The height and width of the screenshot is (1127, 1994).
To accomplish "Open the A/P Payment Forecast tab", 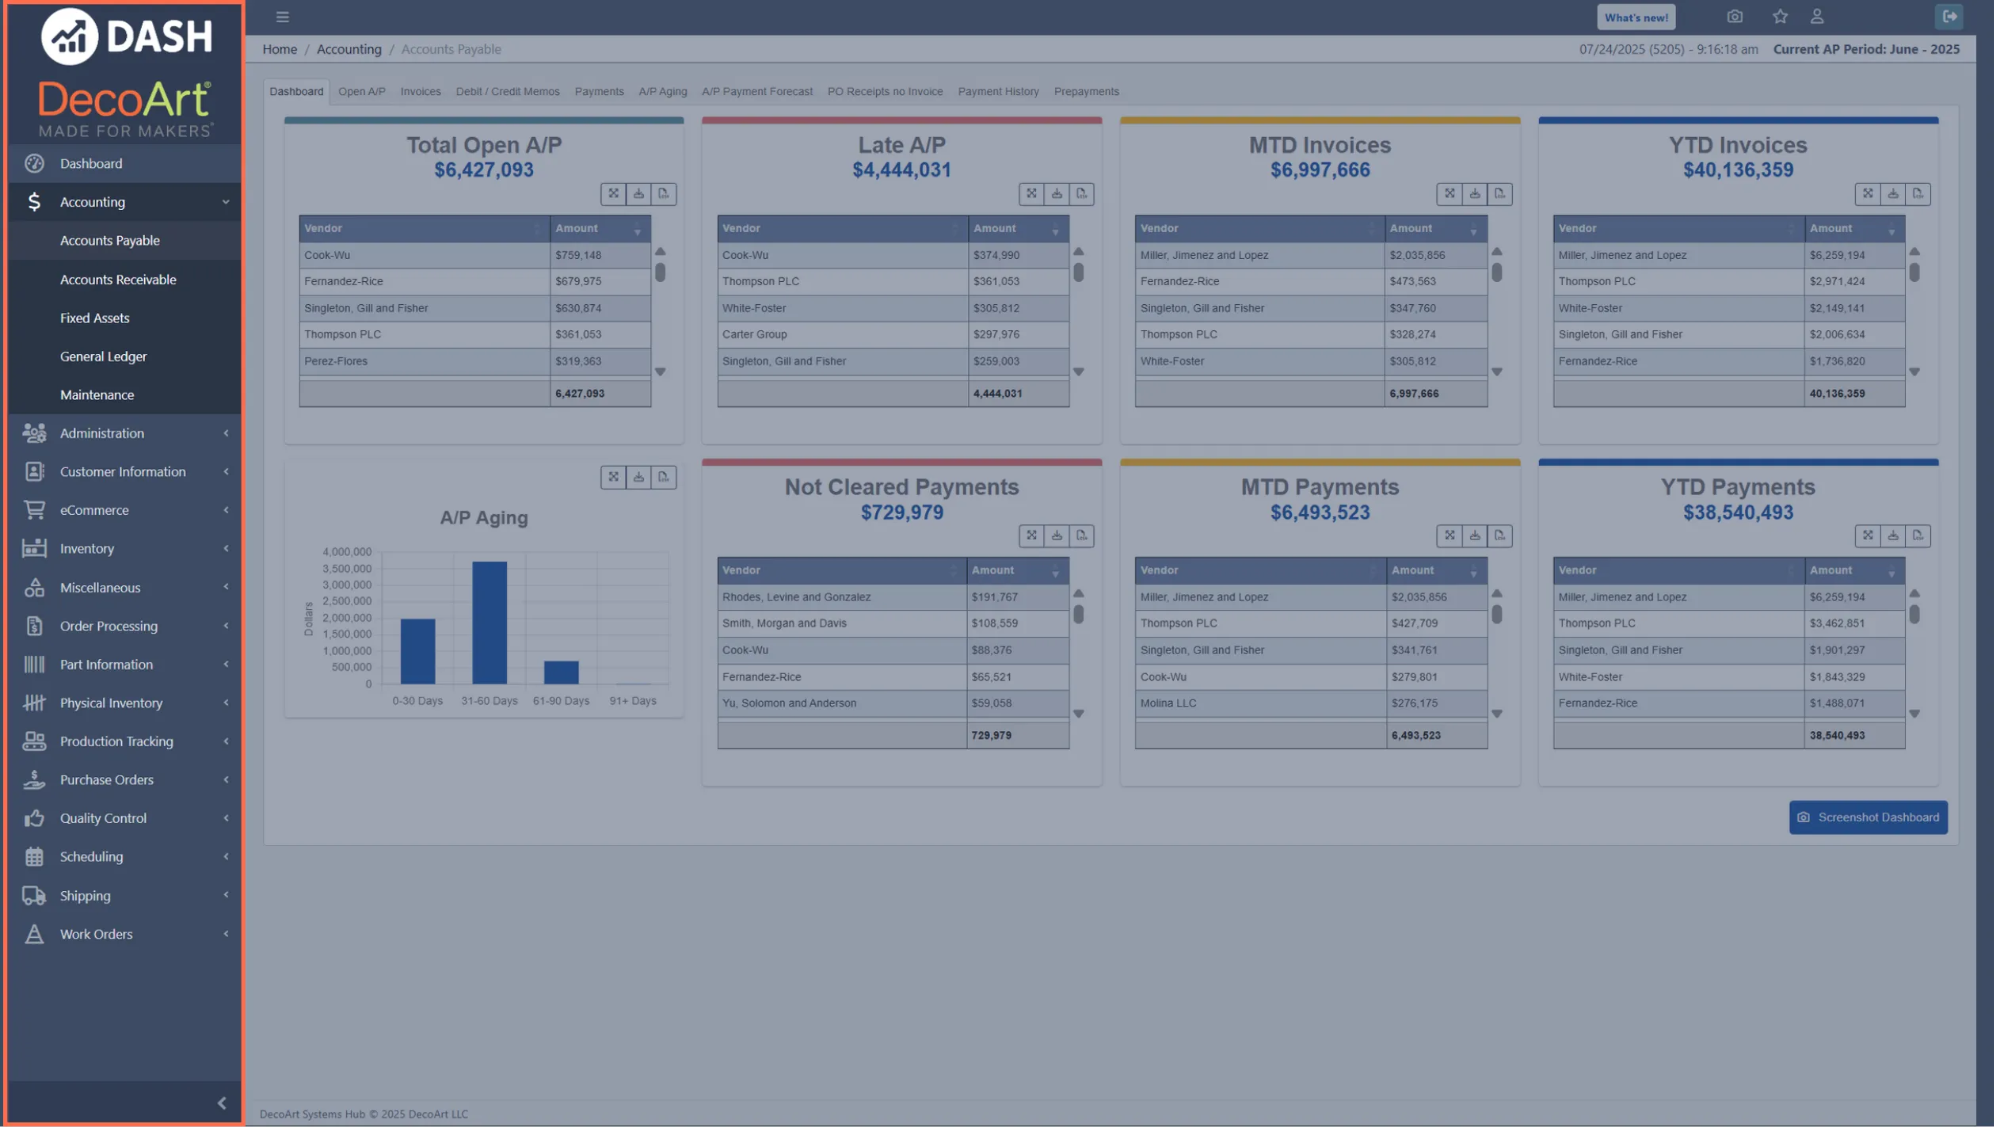I will click(x=756, y=91).
